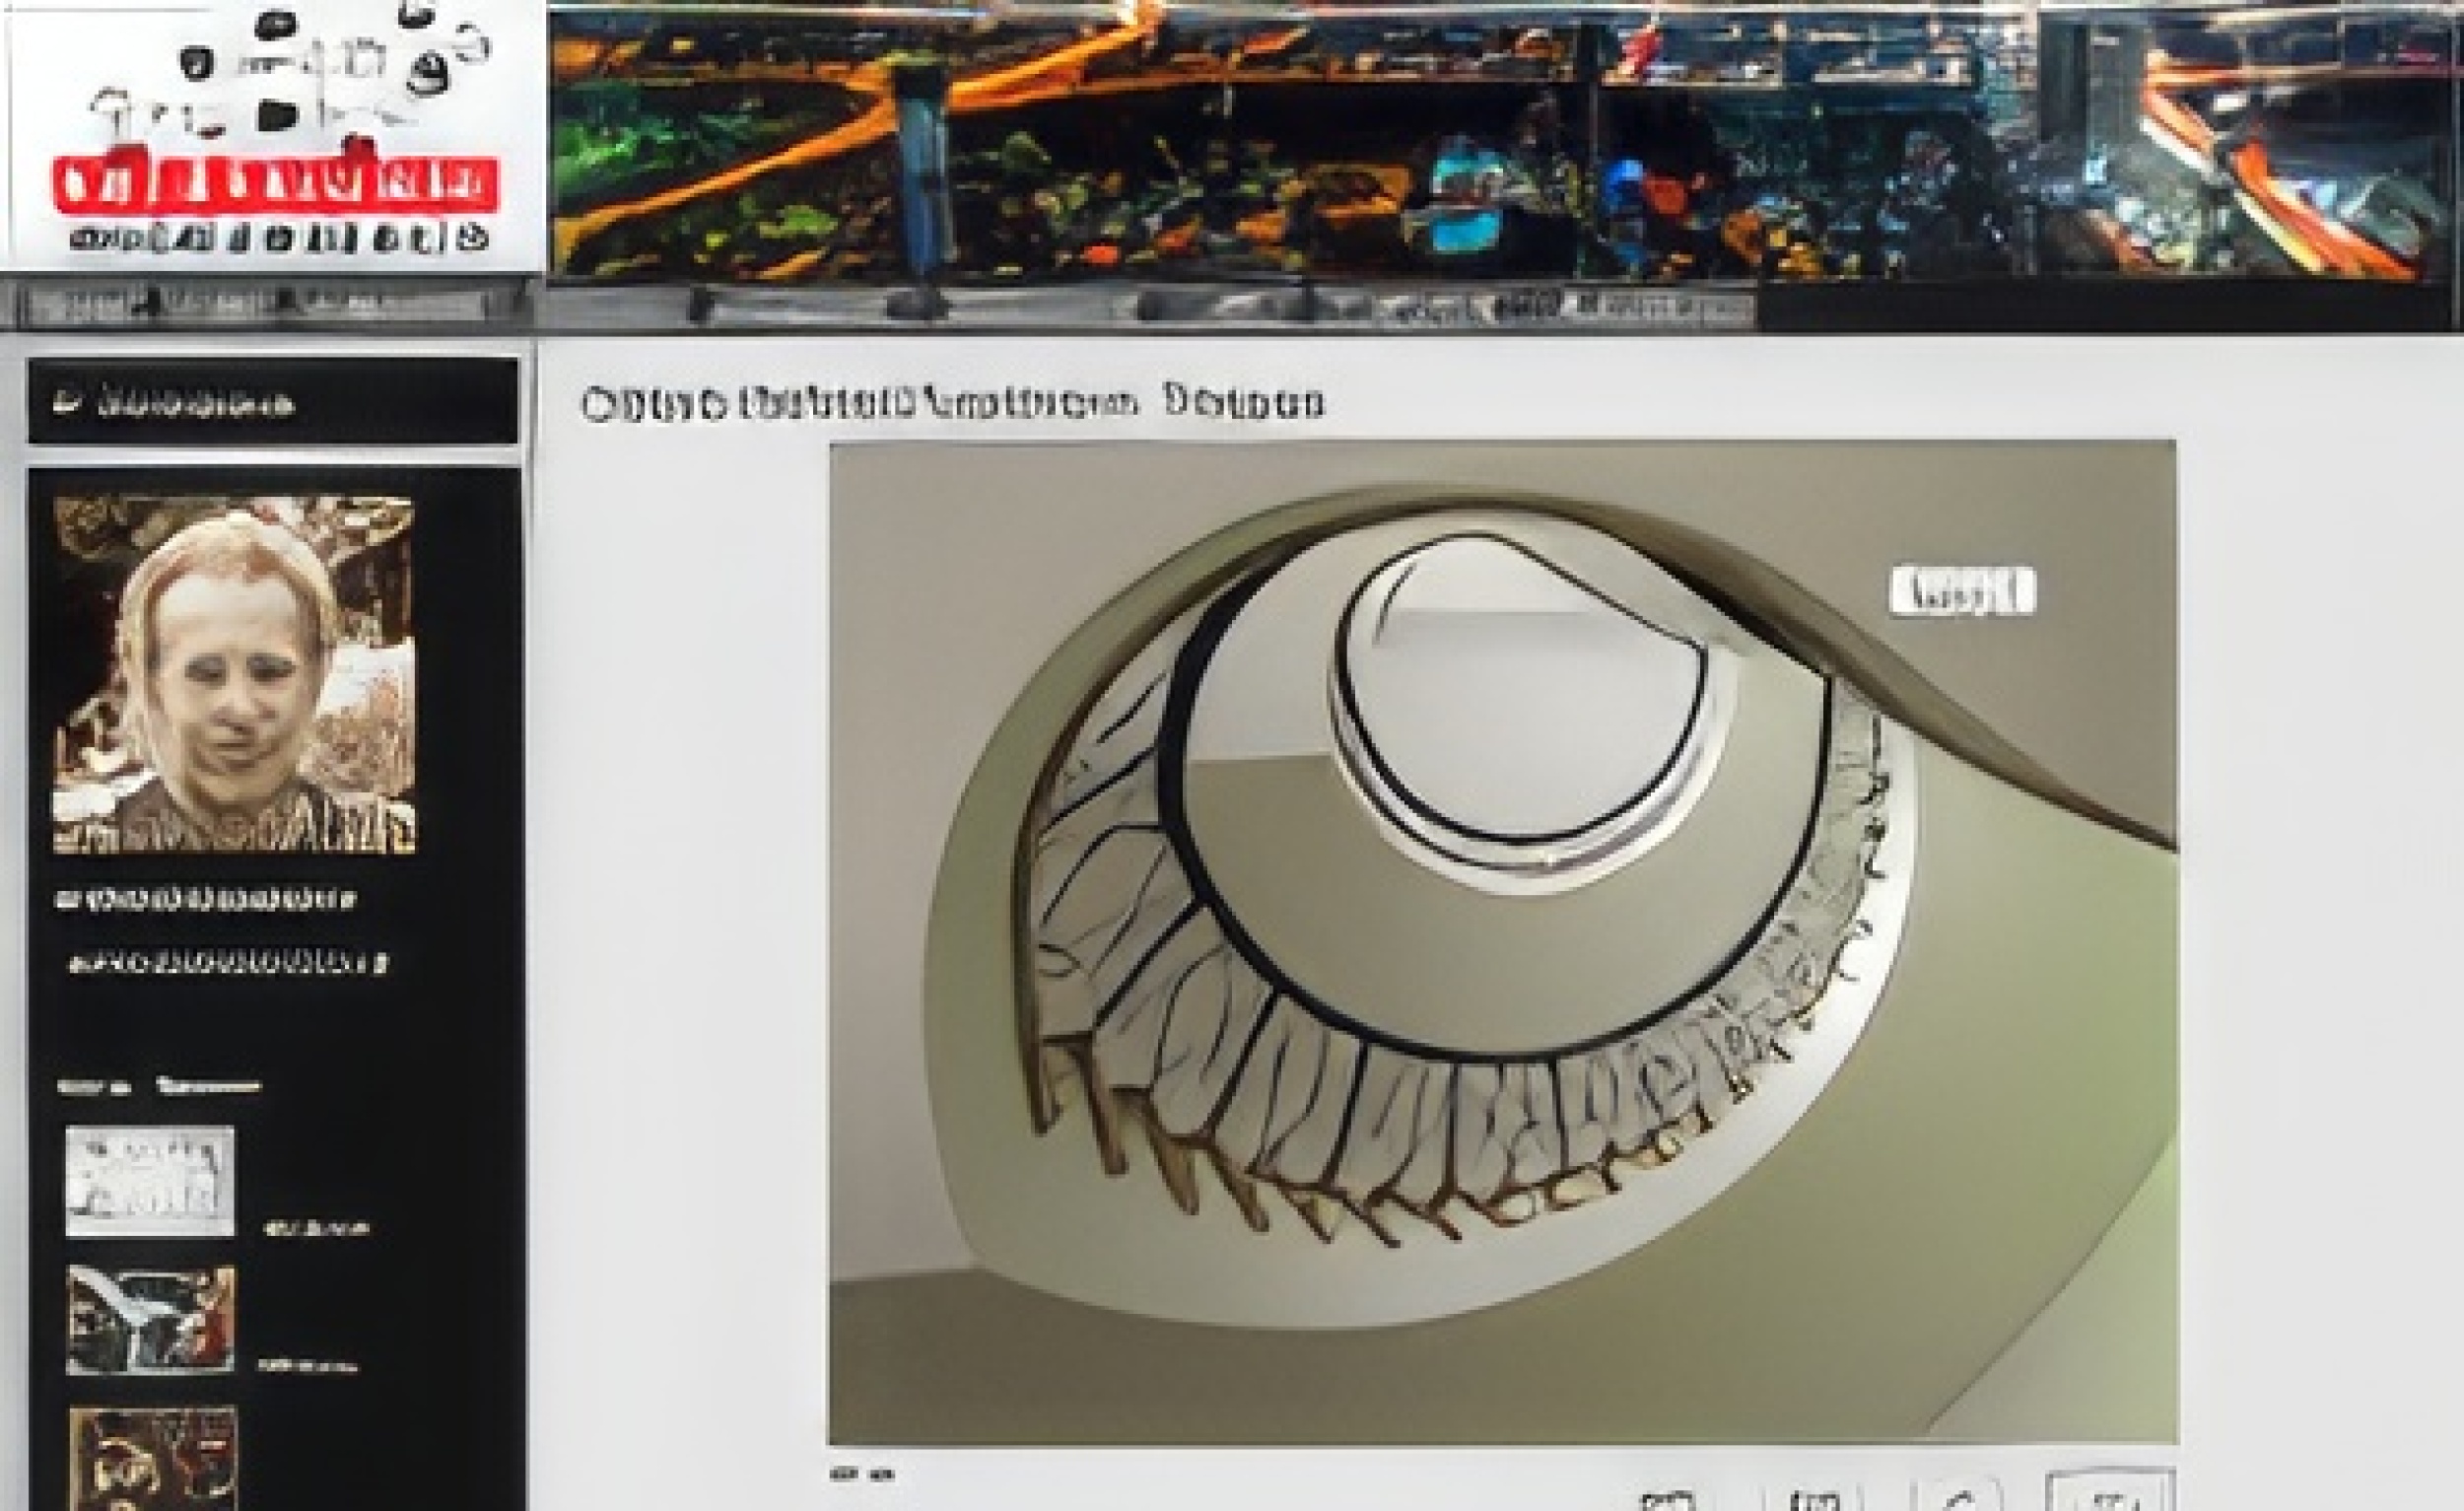Click the spiral staircase main photo

pyautogui.click(x=1503, y=943)
